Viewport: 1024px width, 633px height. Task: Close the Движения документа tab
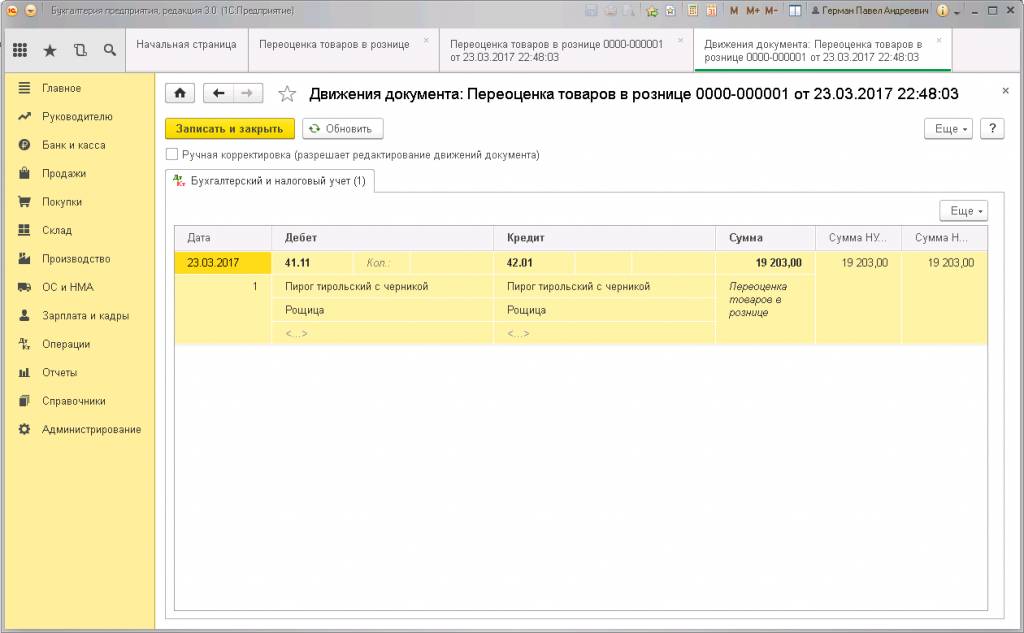click(939, 41)
